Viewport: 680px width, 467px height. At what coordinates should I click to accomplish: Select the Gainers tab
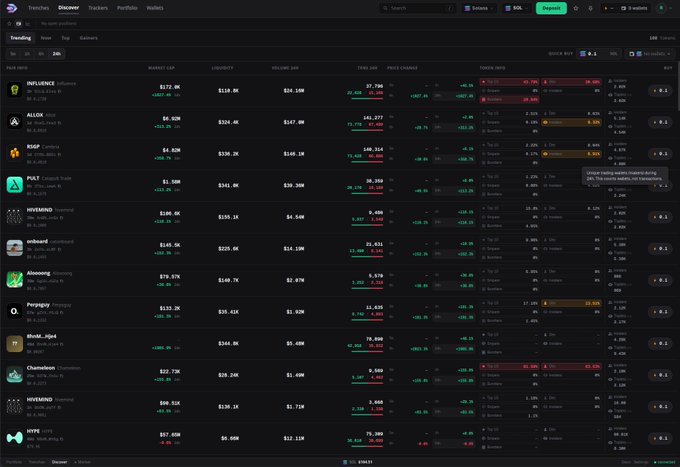pyautogui.click(x=88, y=38)
